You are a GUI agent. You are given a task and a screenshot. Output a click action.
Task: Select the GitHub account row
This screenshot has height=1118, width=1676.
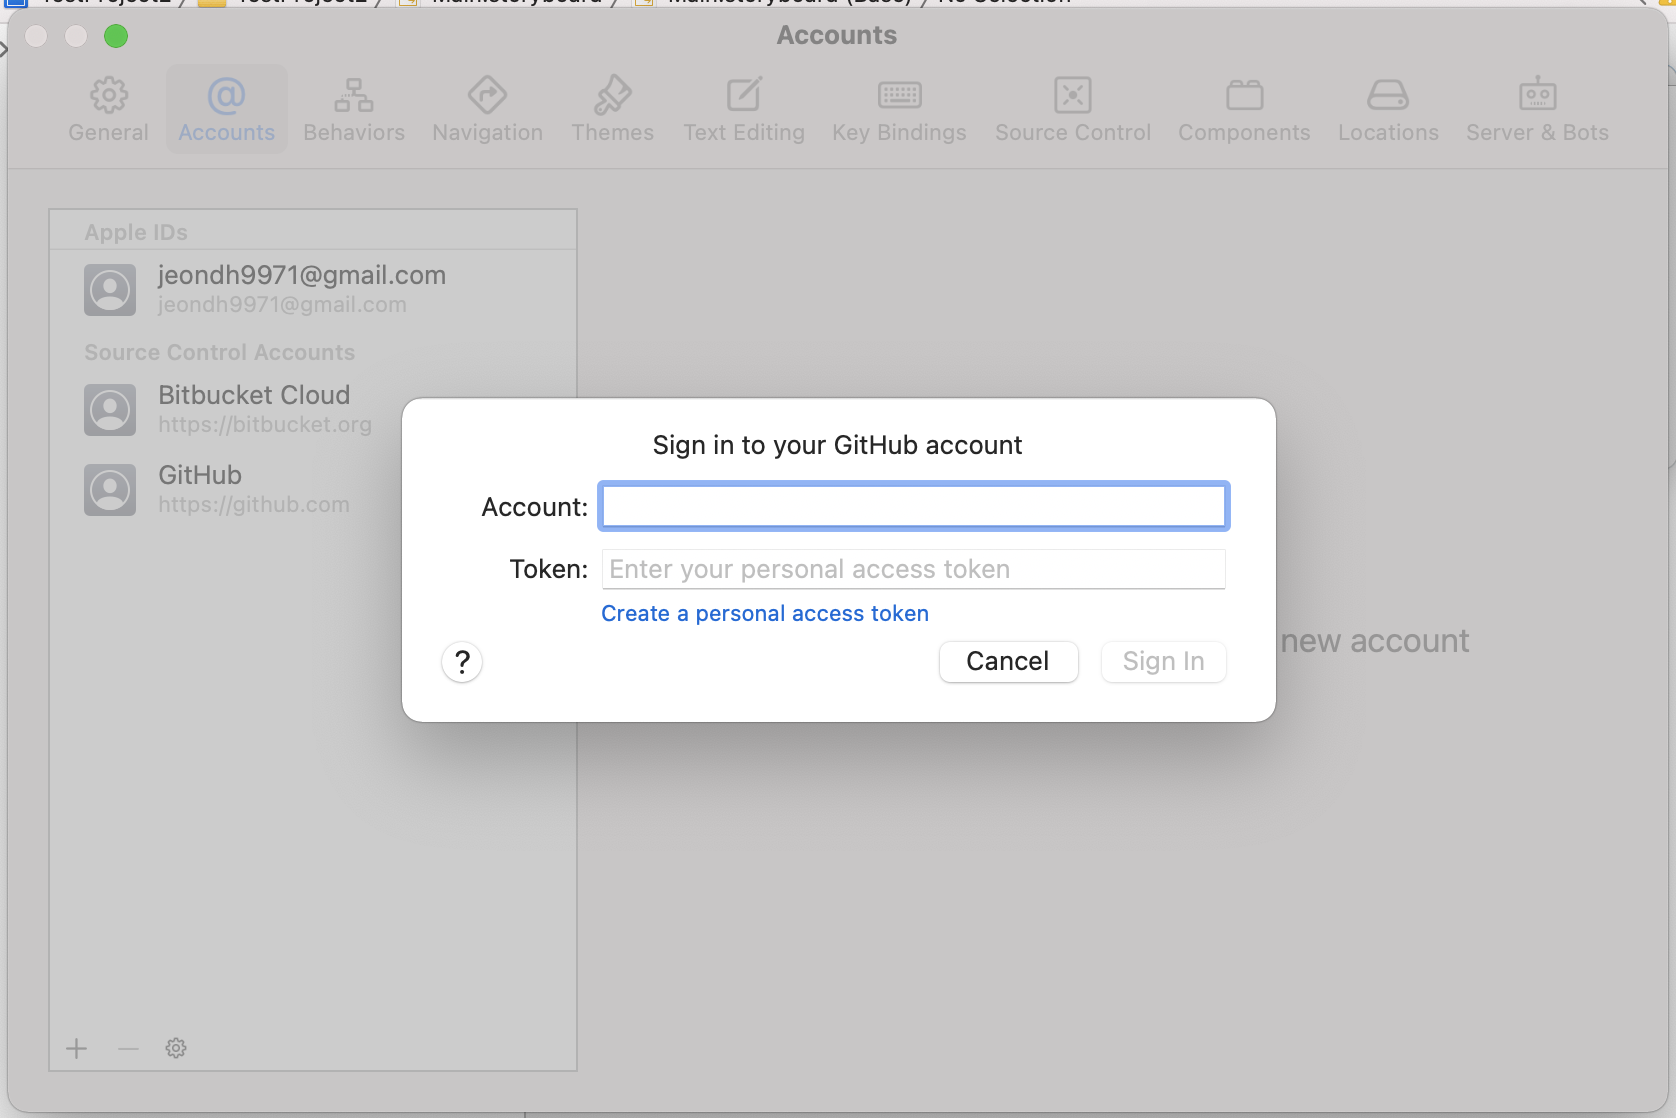(313, 490)
